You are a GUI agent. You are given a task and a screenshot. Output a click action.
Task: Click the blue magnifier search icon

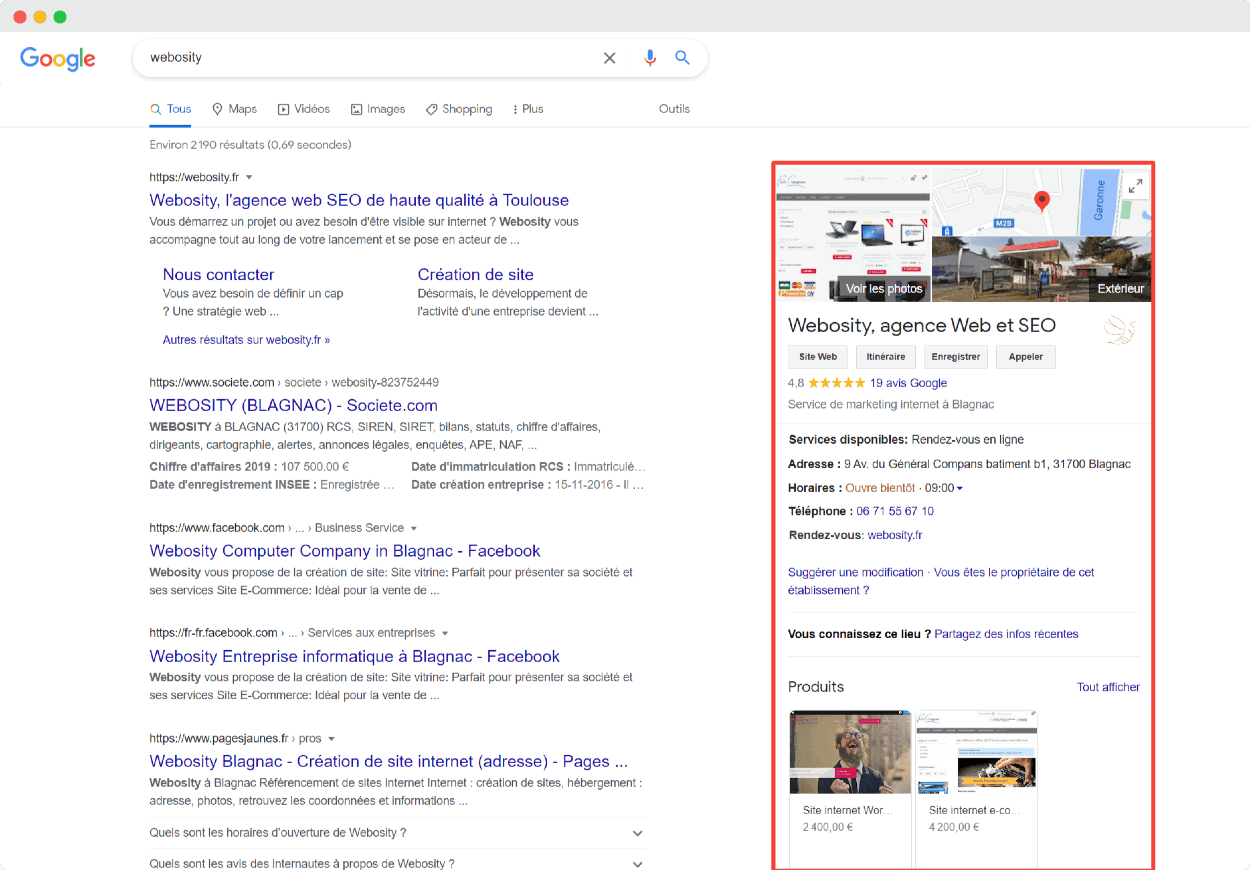pyautogui.click(x=682, y=58)
